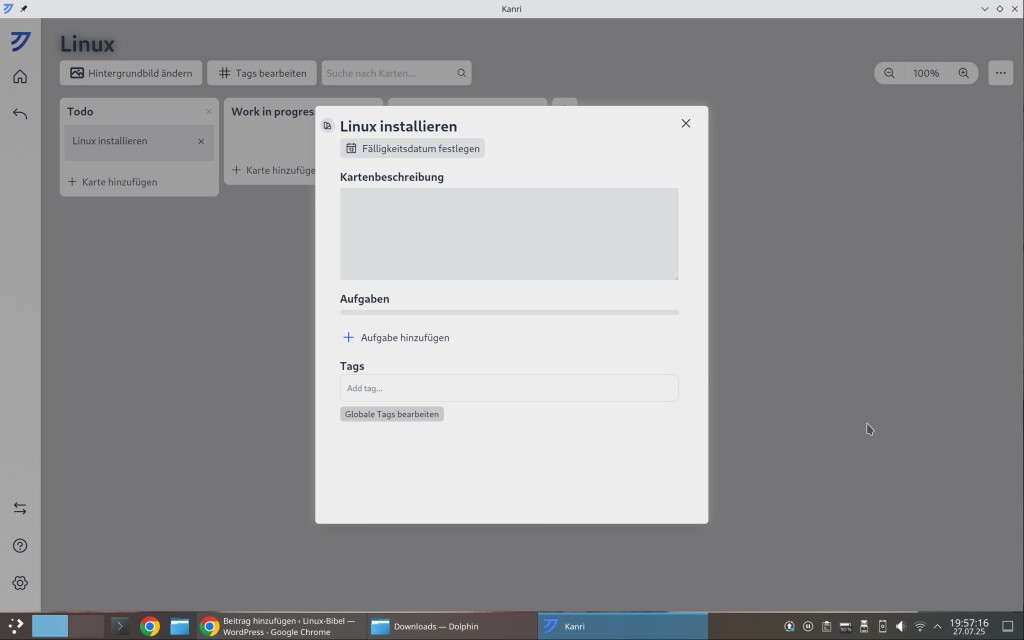Click the show desktop button

point(1008,626)
